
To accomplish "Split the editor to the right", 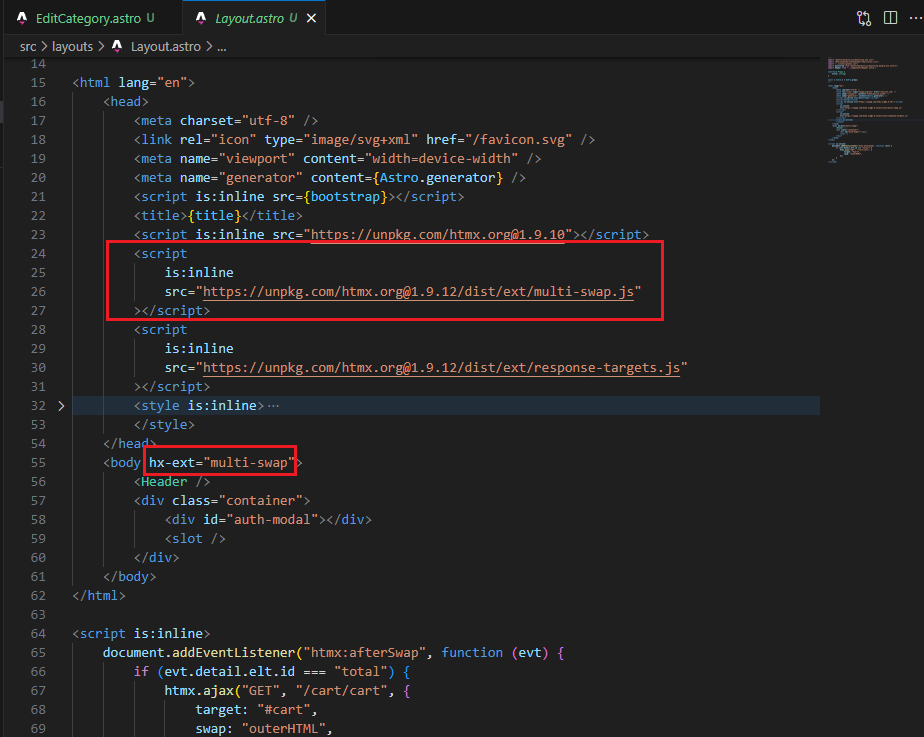I will pyautogui.click(x=890, y=18).
